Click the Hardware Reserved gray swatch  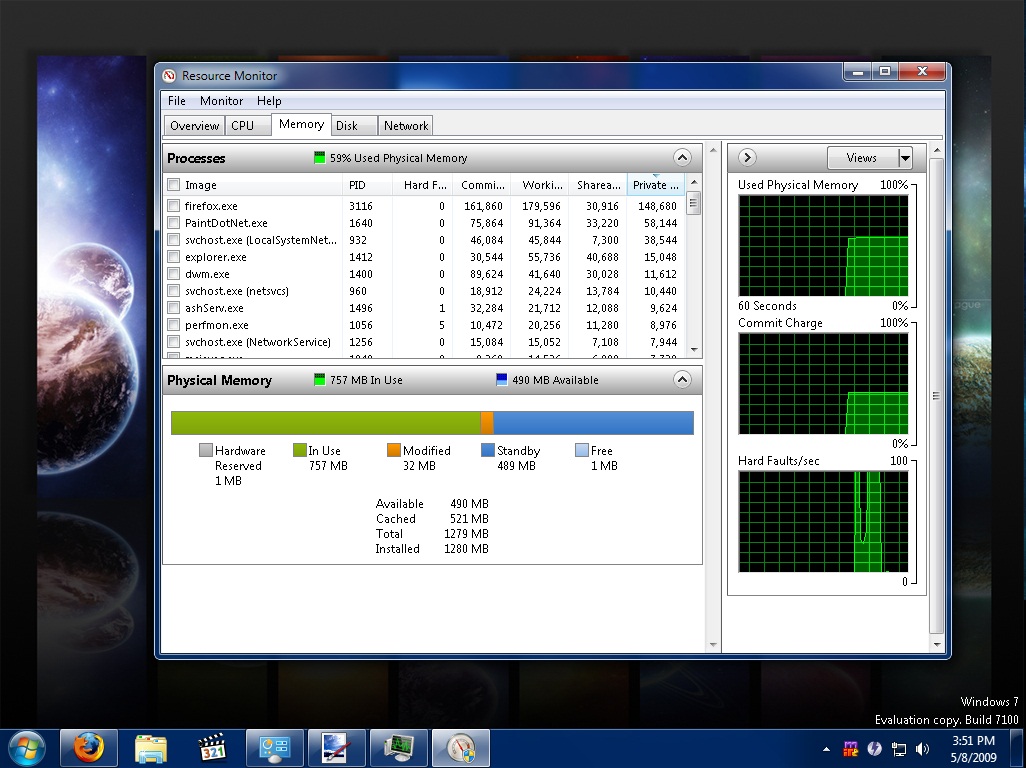coord(205,450)
